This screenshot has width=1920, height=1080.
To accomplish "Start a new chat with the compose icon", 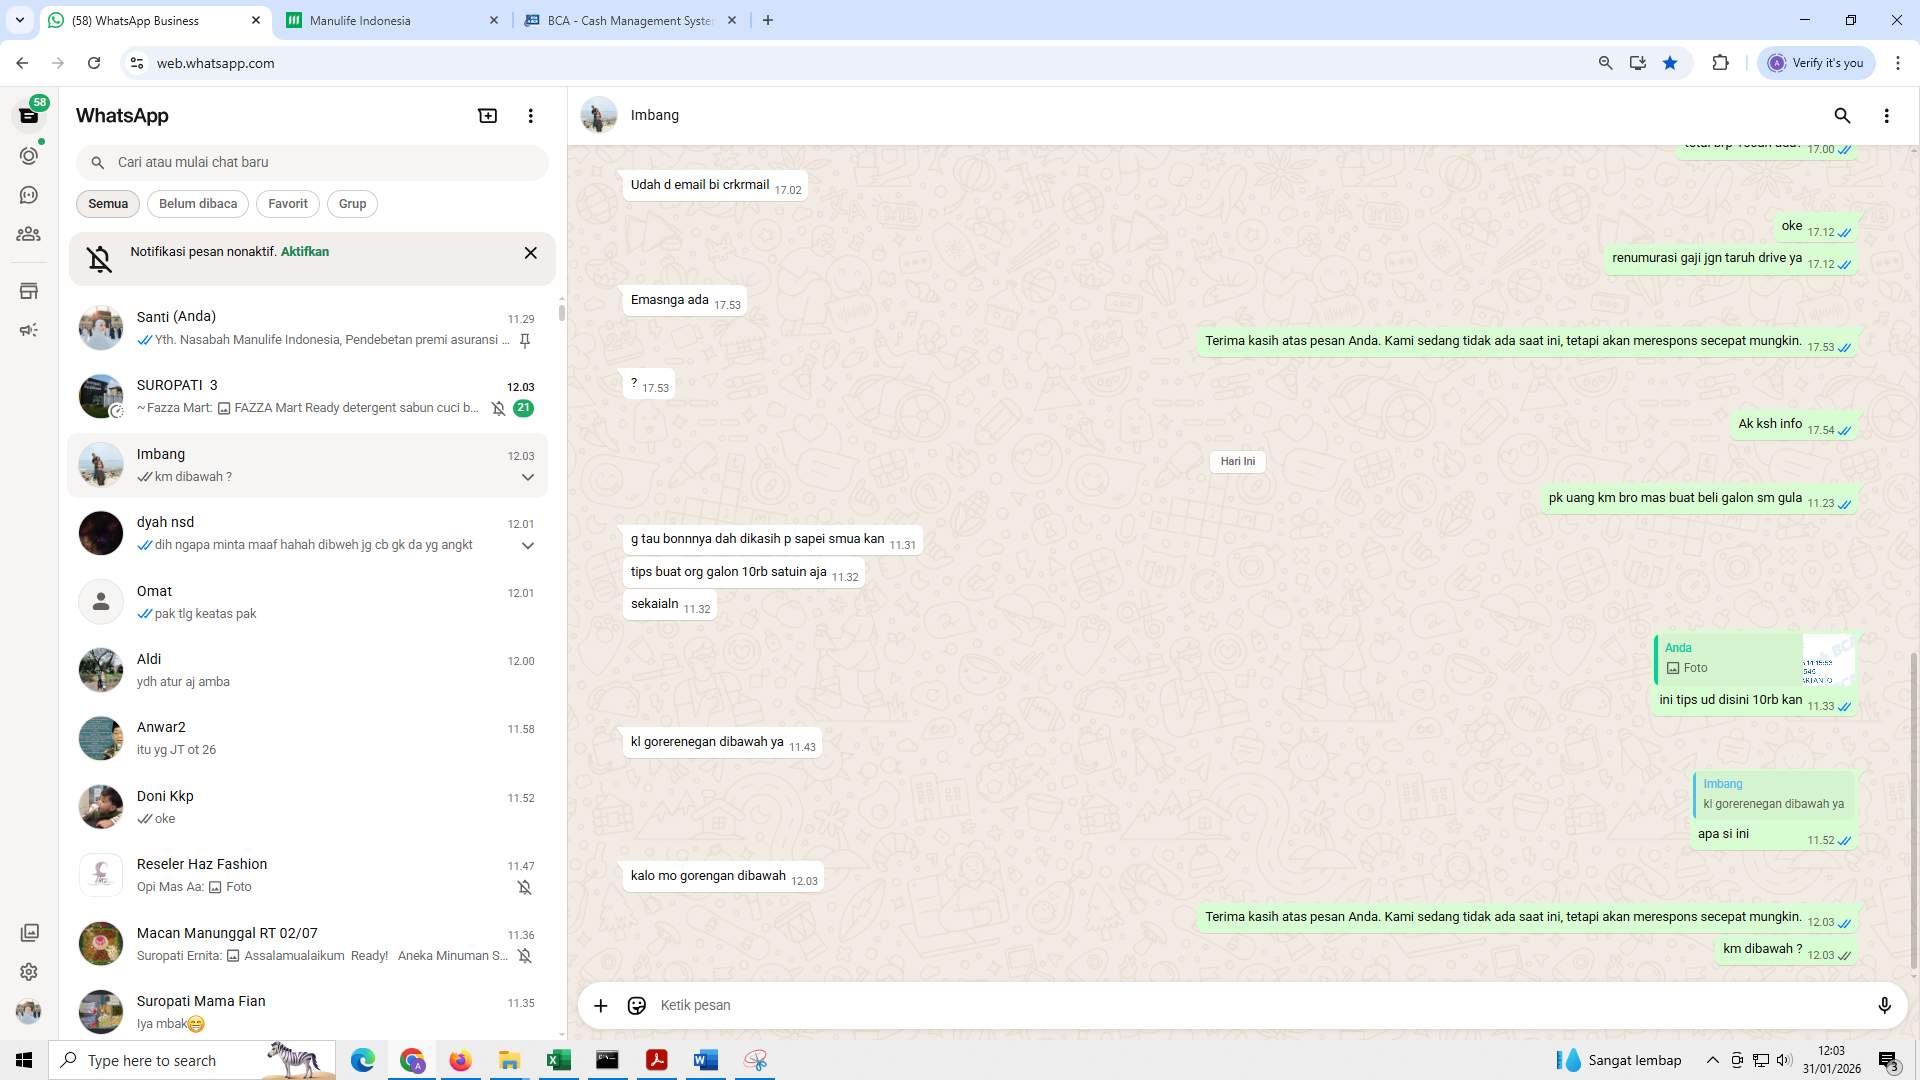I will [x=487, y=115].
